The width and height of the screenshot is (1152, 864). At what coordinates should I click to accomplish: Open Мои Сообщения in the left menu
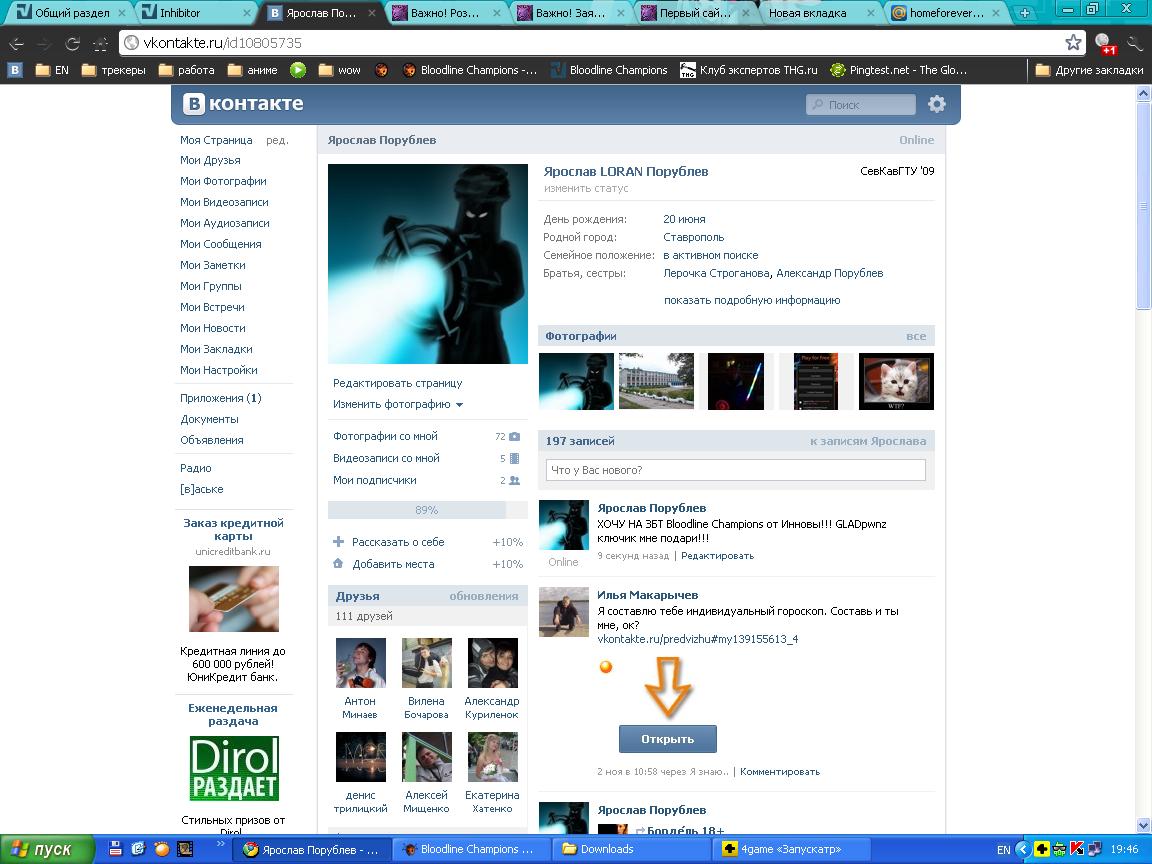point(220,244)
